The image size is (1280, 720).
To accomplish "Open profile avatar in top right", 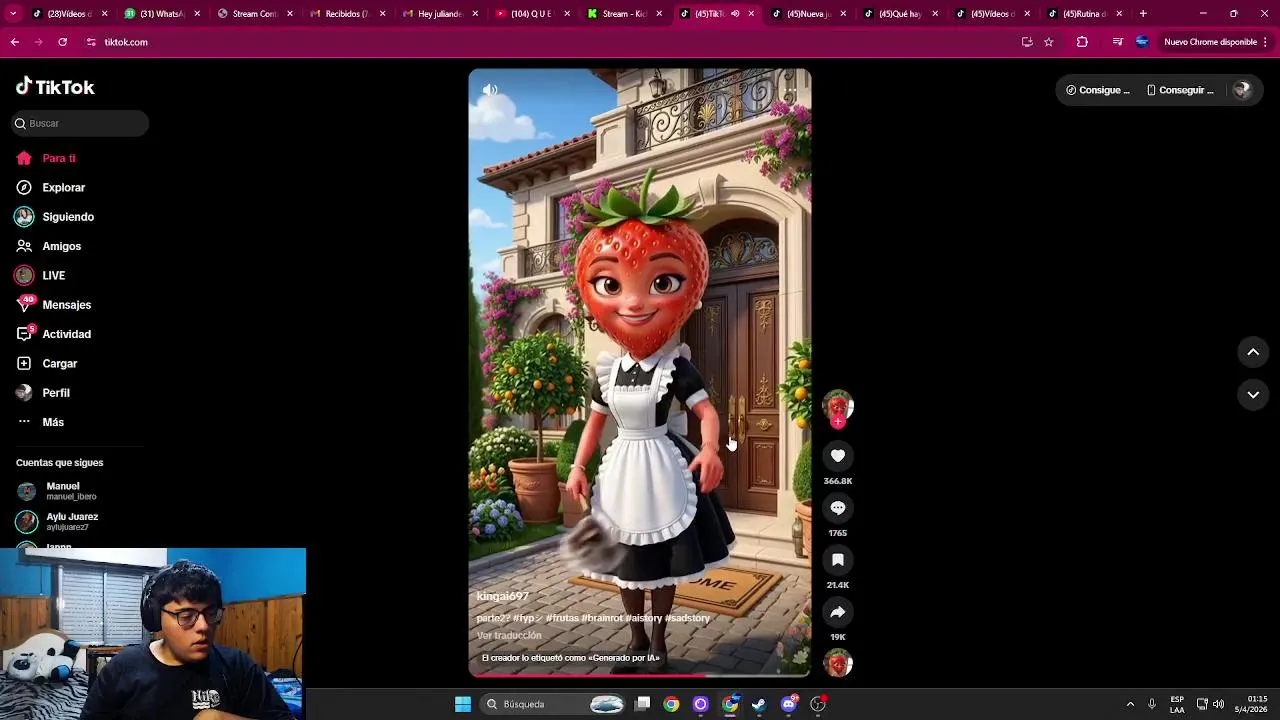I will (1242, 90).
